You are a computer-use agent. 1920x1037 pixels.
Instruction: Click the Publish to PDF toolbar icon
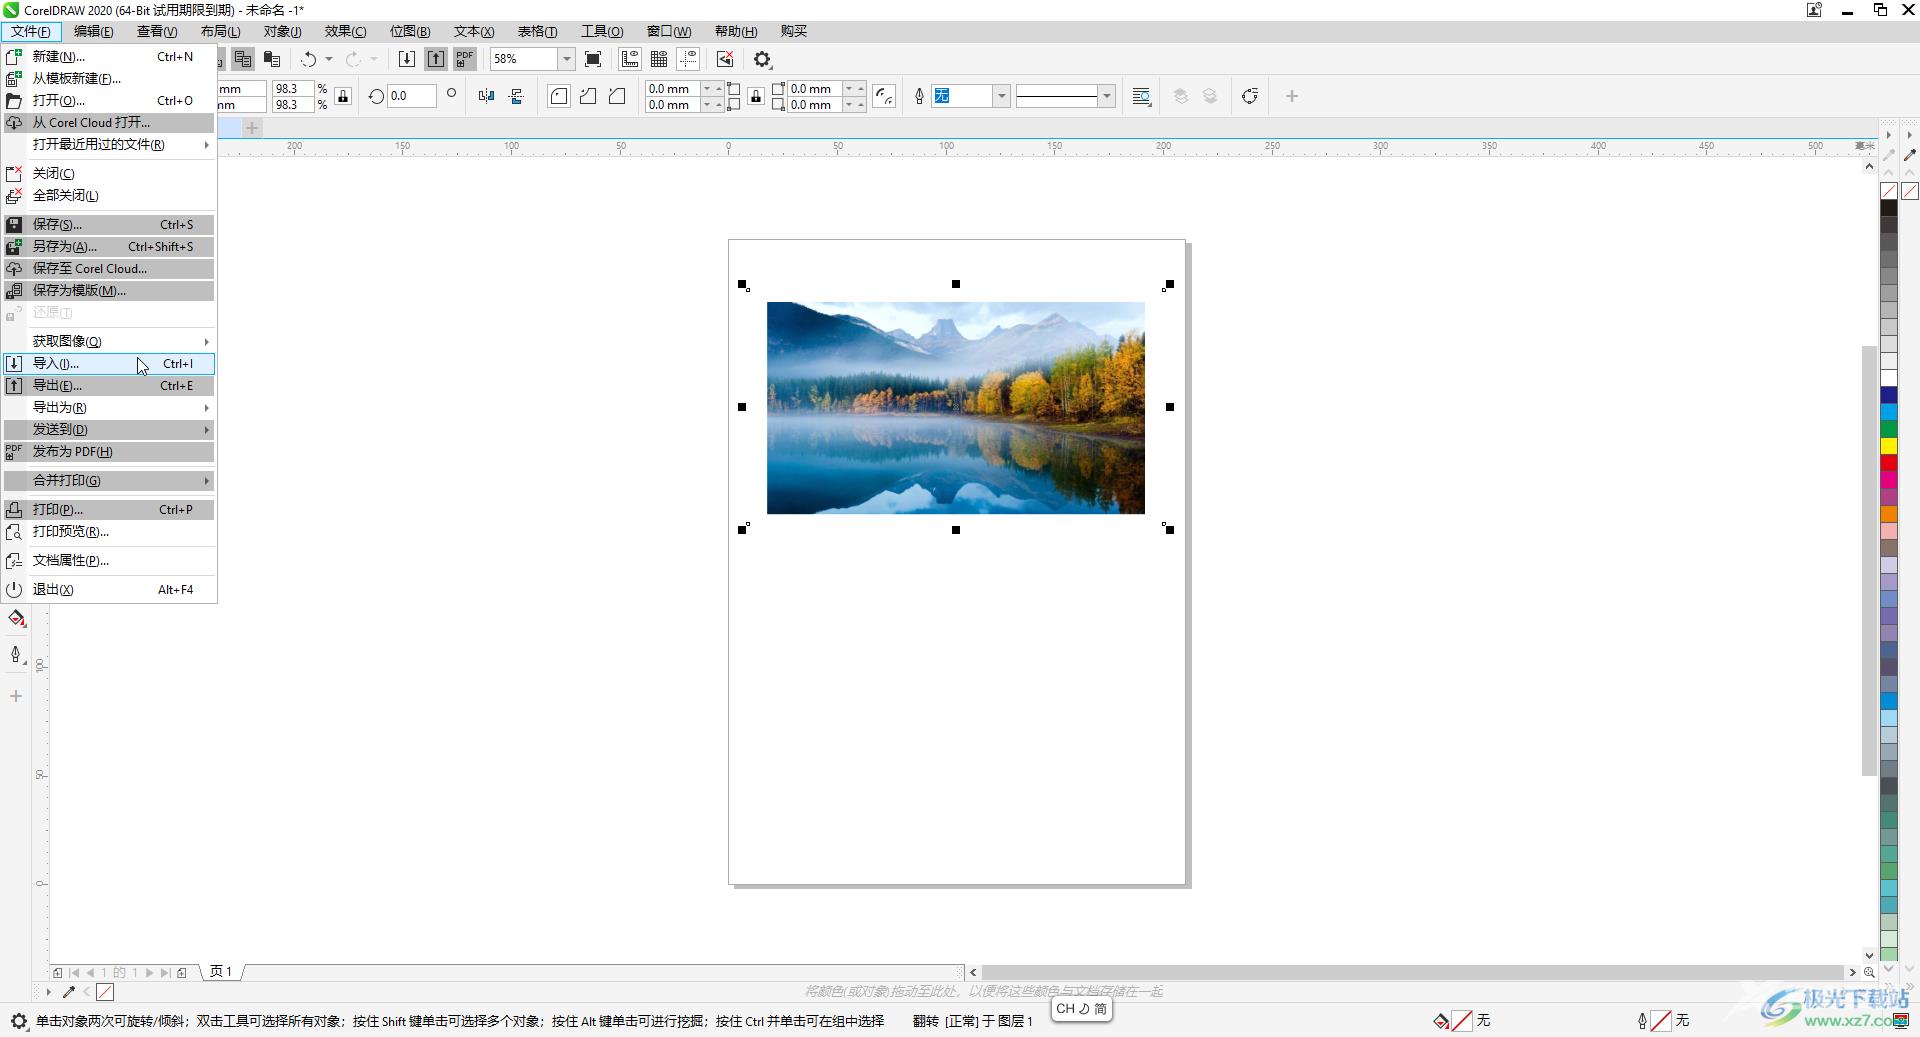coord(464,59)
